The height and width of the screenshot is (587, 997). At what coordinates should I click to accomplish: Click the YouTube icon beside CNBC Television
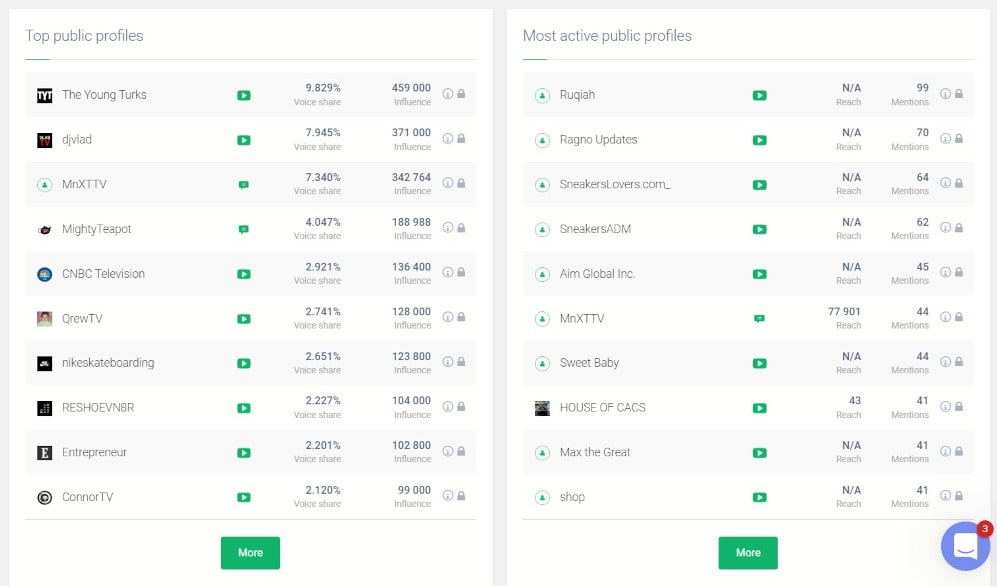[x=243, y=273]
